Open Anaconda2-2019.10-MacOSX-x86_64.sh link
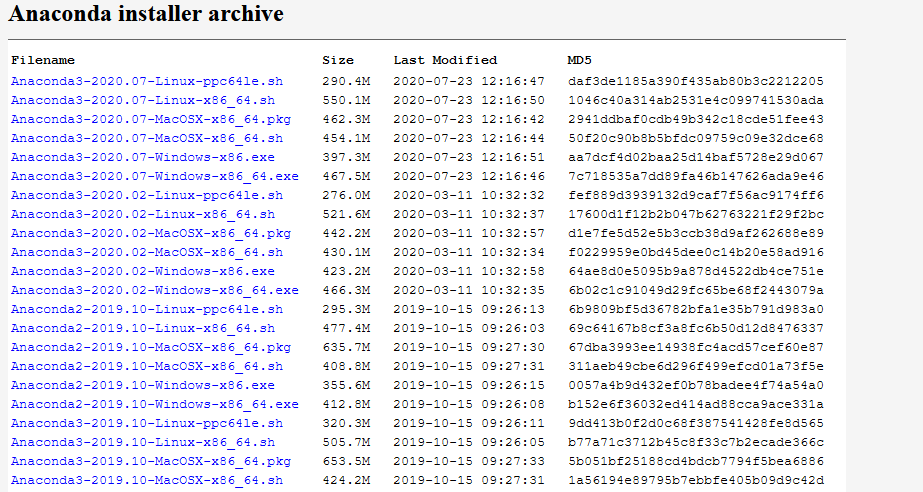Image resolution: width=923 pixels, height=492 pixels. point(147,366)
